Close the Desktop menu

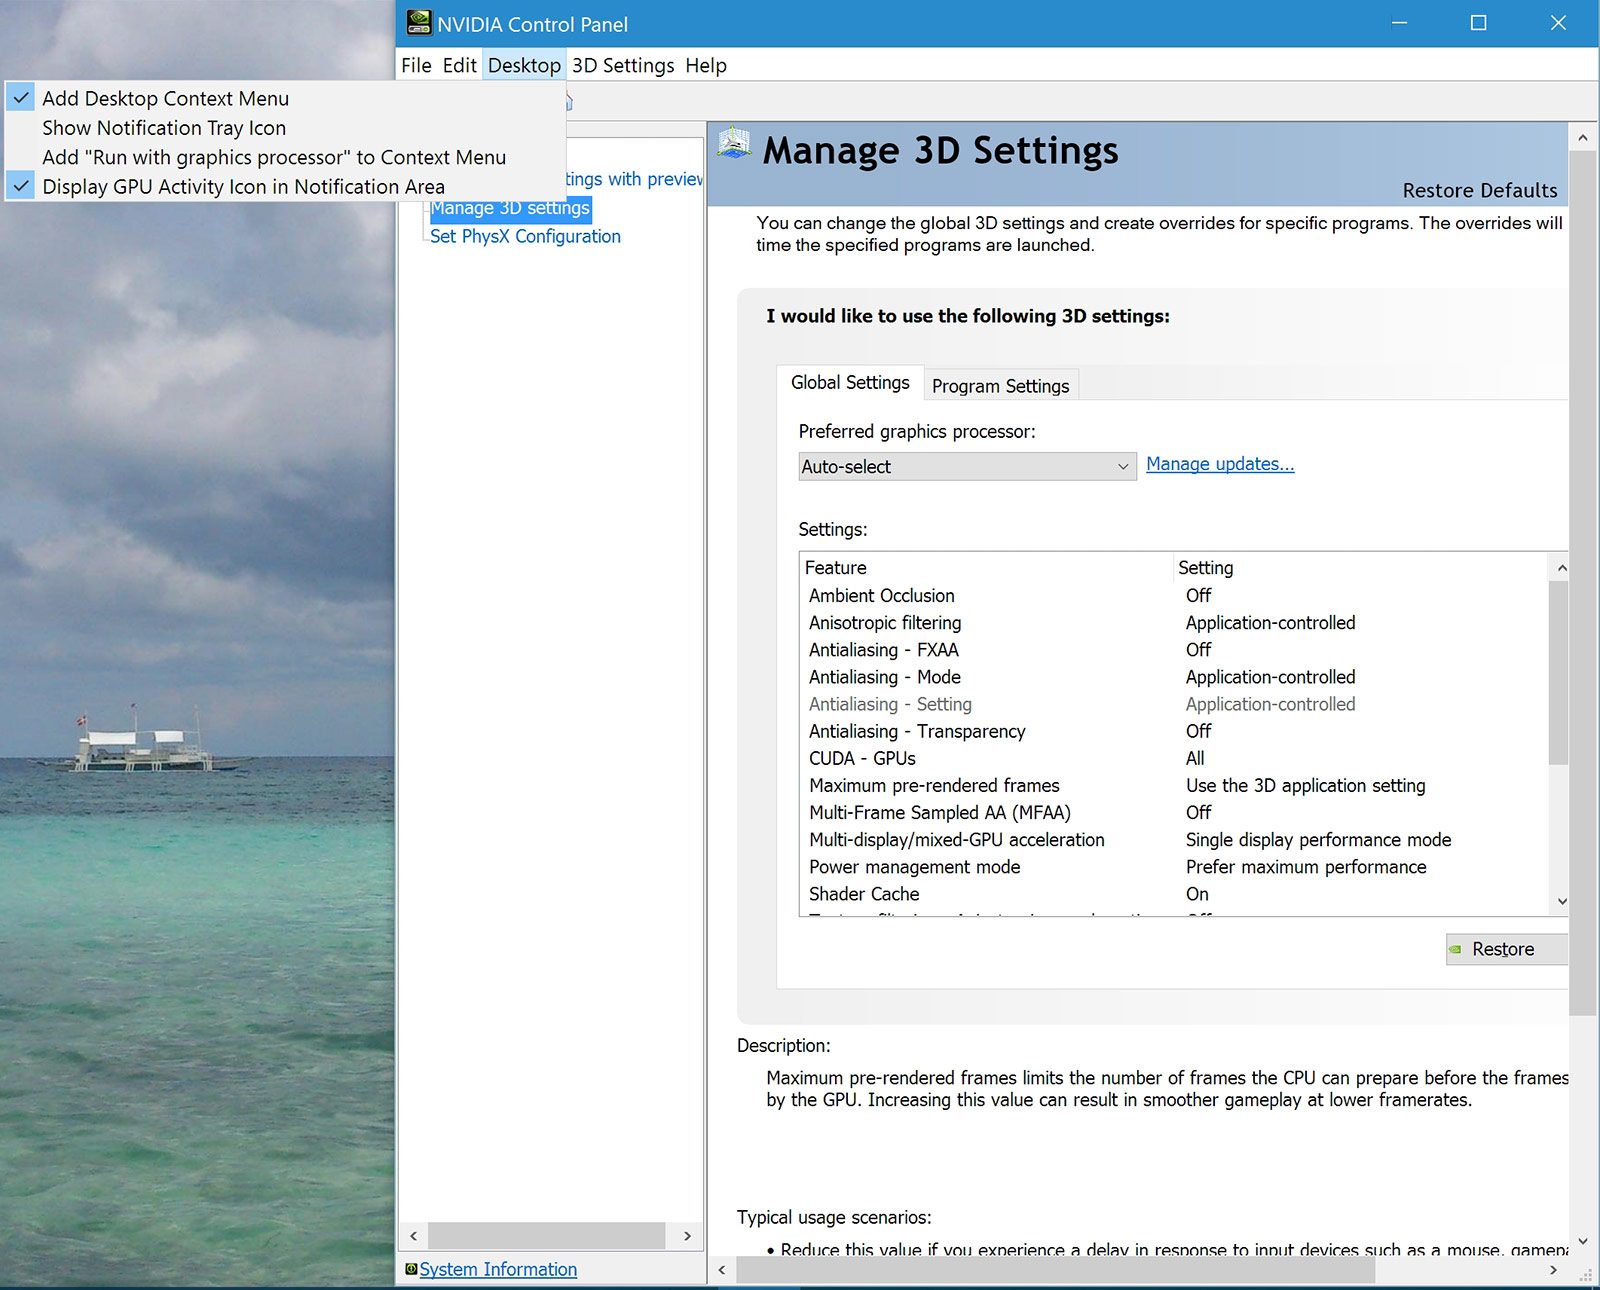click(x=524, y=65)
